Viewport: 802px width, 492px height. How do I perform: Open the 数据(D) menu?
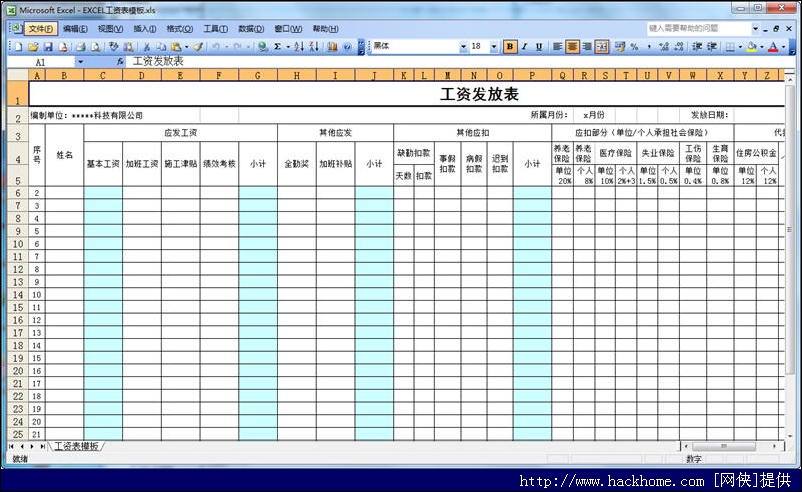click(x=251, y=29)
